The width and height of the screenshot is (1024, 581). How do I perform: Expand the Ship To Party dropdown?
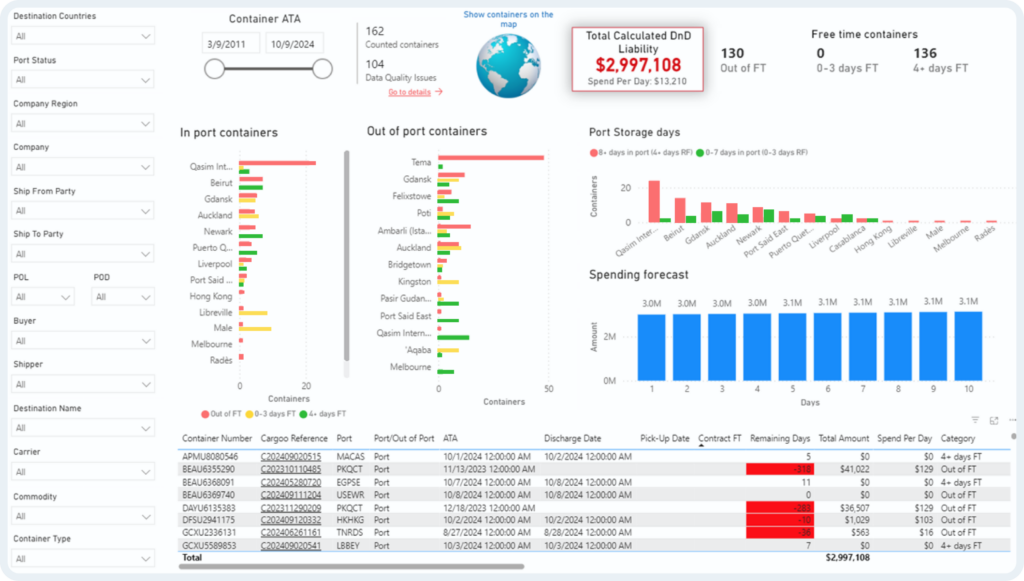pos(83,254)
